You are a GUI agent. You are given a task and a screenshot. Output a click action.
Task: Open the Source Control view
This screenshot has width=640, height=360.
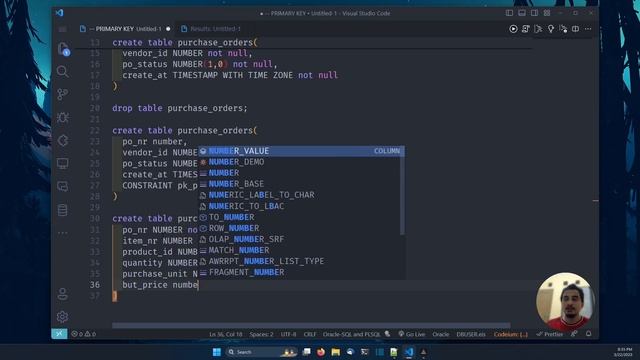click(62, 95)
